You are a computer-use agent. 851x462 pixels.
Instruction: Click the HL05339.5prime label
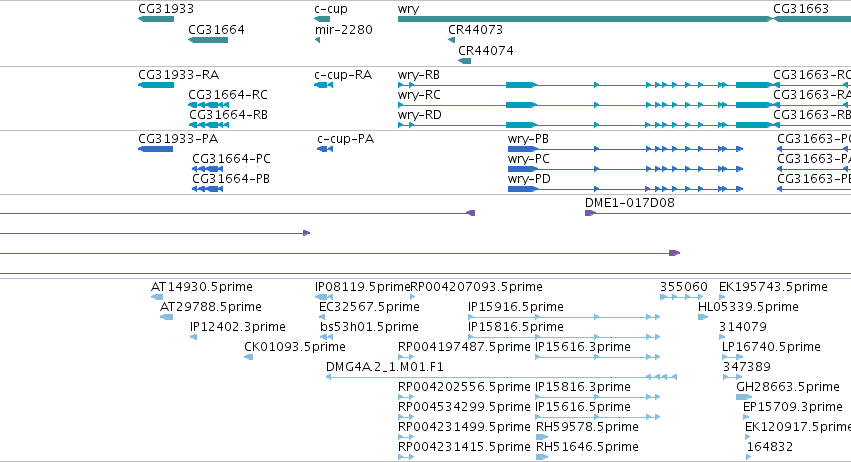click(x=748, y=307)
